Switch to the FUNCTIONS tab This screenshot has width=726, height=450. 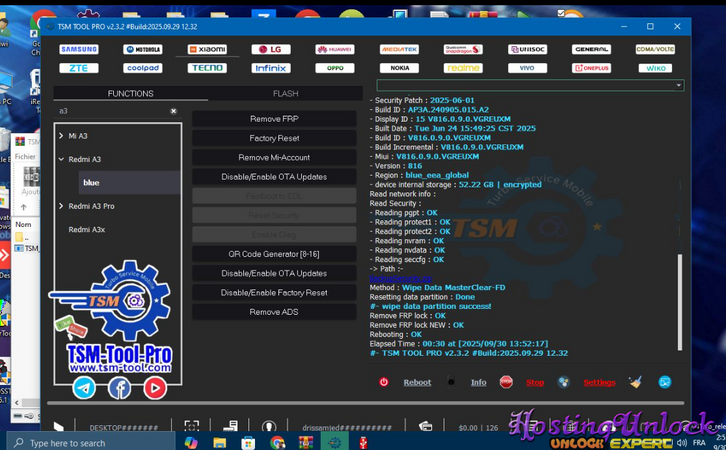click(x=130, y=94)
